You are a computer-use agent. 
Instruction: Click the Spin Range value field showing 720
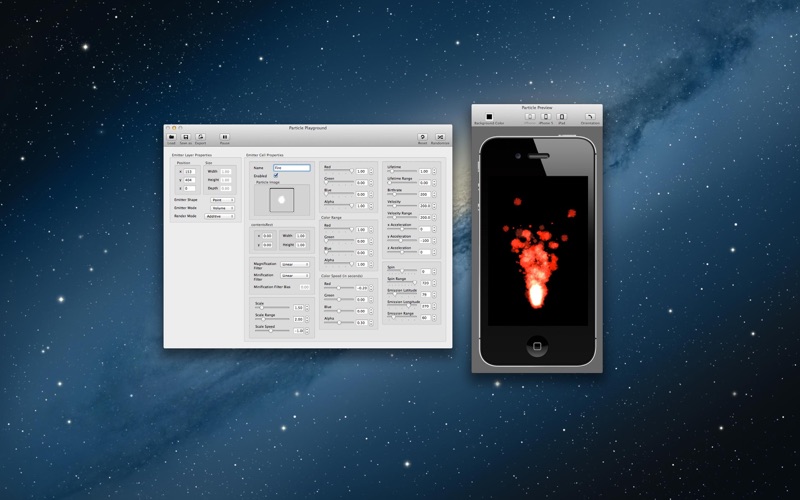coord(424,283)
